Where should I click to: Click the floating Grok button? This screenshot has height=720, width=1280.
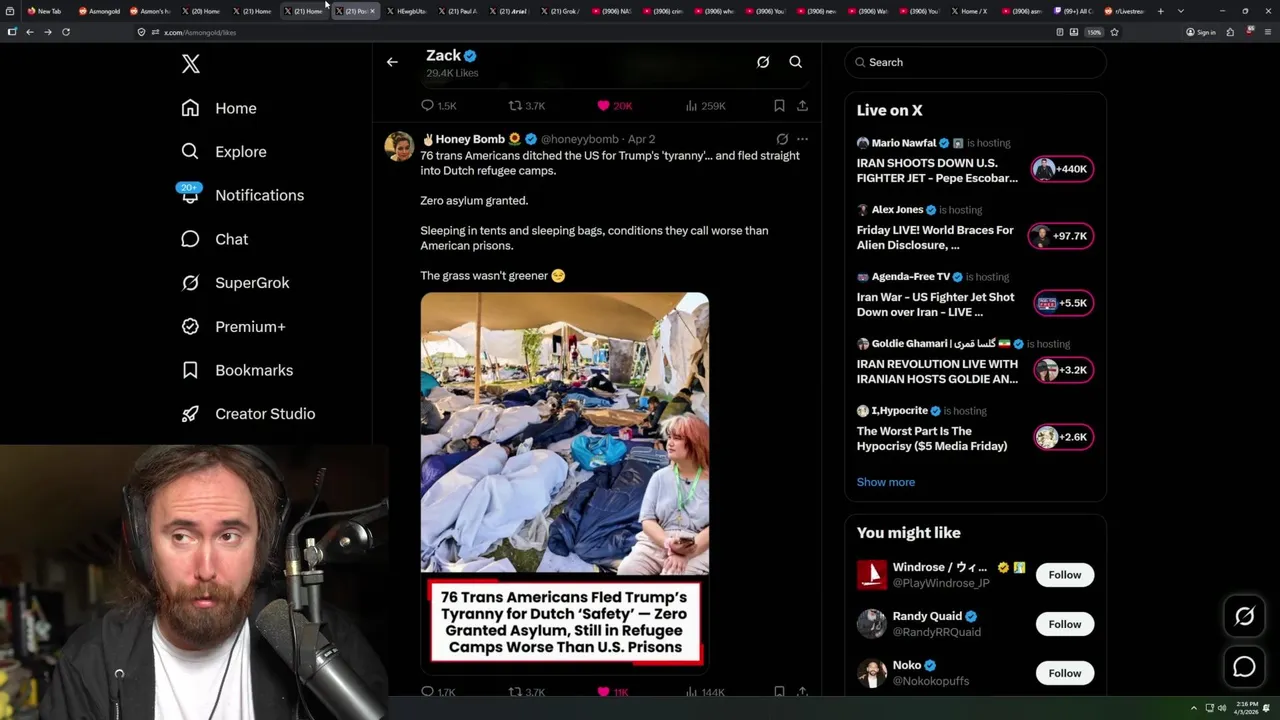[x=1244, y=617]
